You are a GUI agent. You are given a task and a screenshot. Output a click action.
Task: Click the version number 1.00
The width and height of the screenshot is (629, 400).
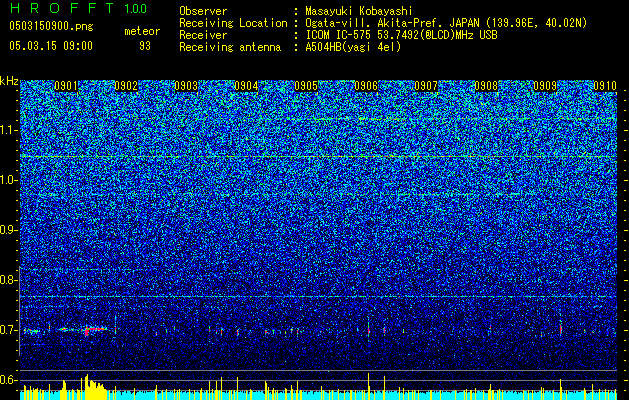(x=136, y=8)
